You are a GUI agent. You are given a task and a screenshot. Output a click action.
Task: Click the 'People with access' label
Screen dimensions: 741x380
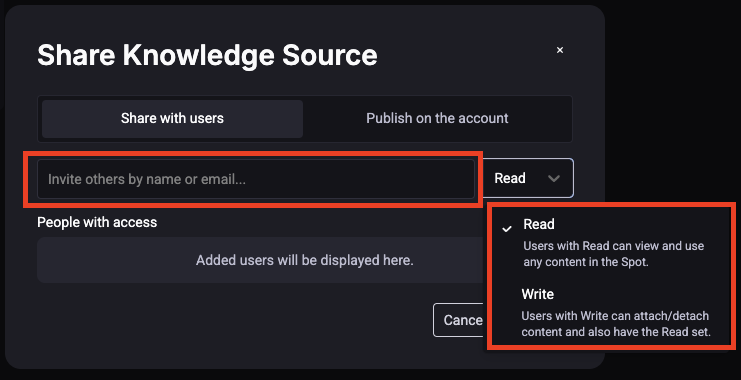97,222
